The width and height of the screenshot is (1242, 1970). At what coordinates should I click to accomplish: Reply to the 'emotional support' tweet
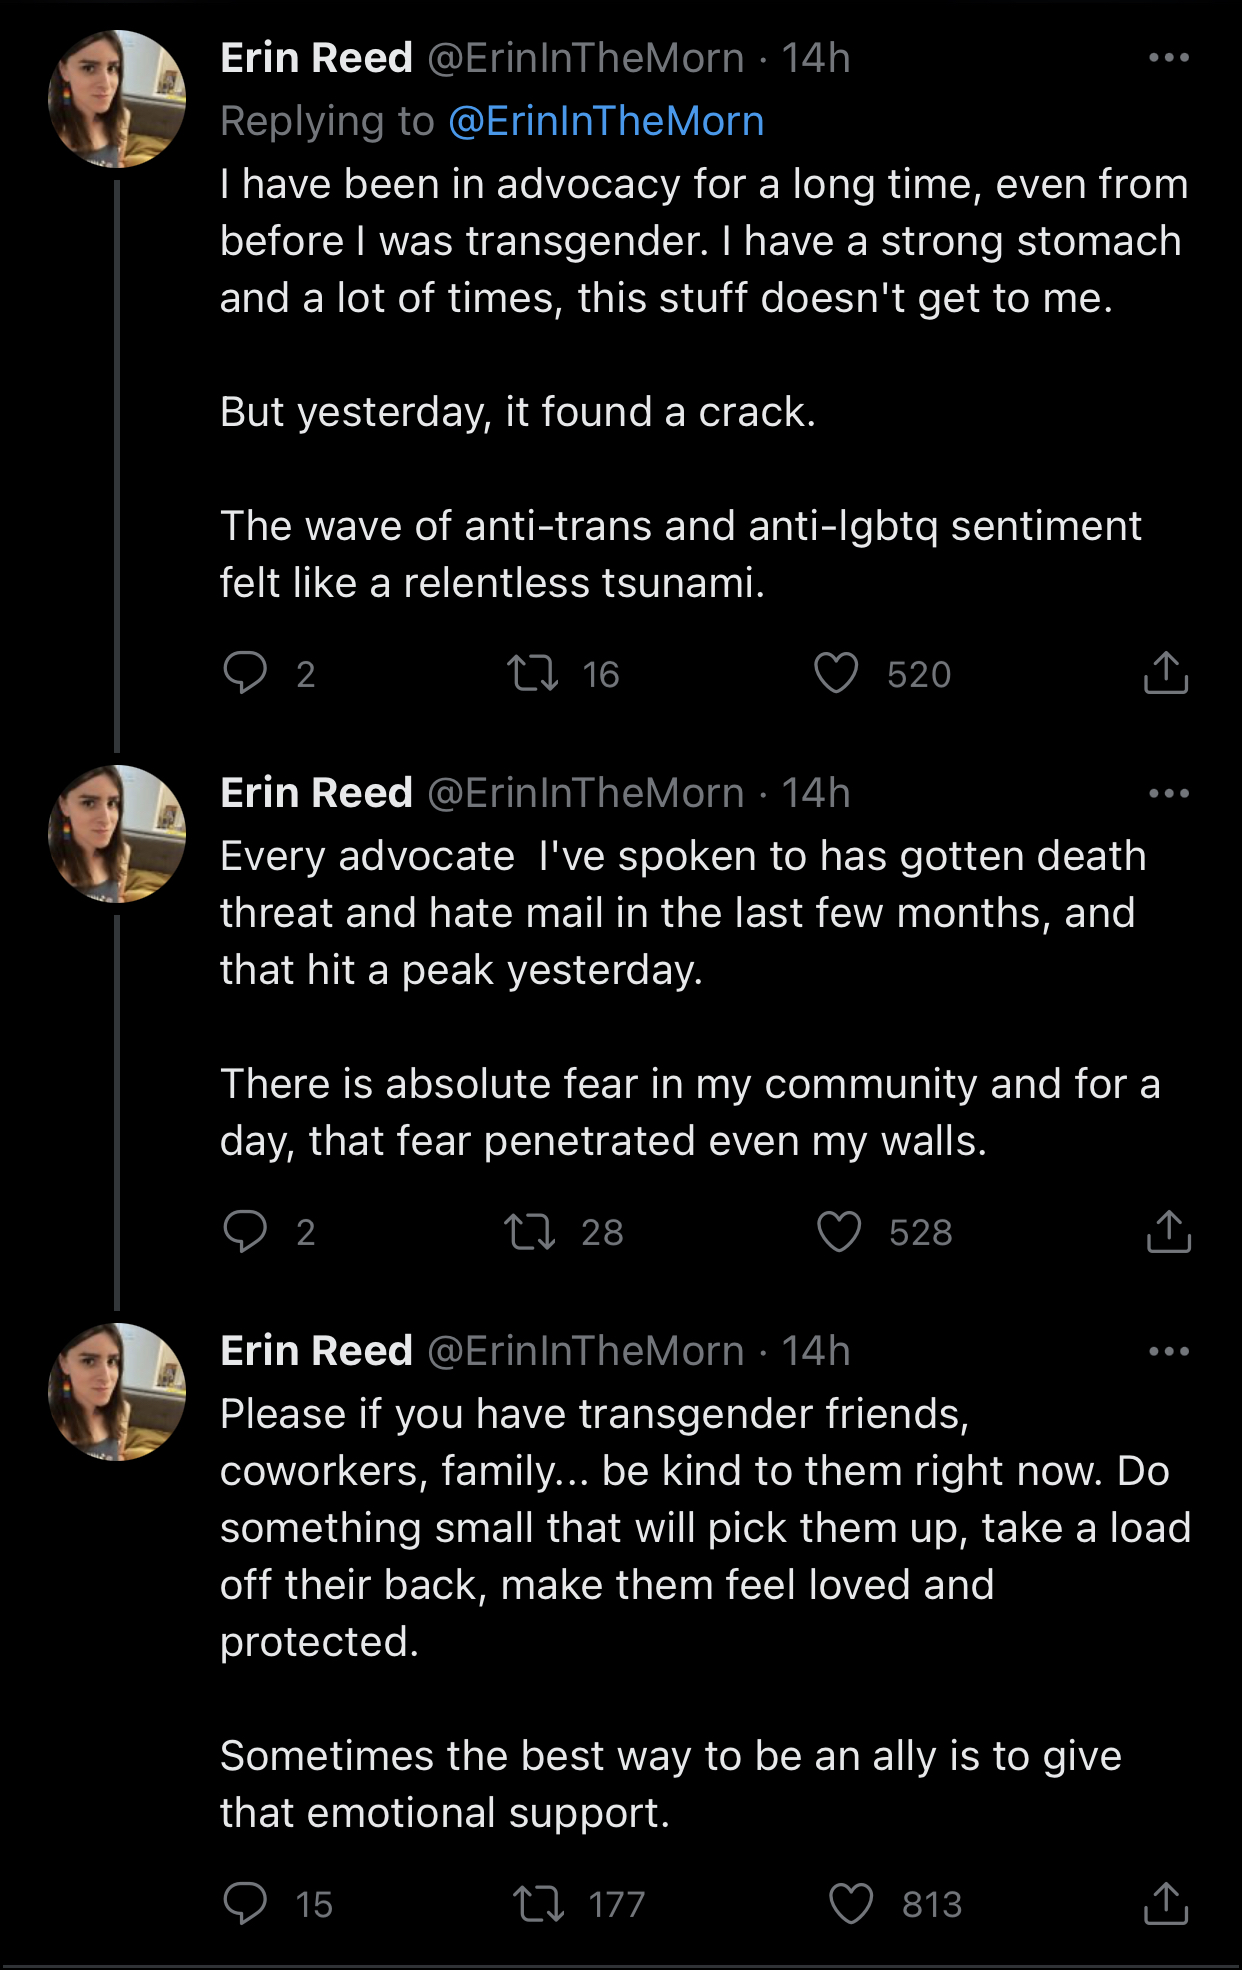tap(245, 1903)
